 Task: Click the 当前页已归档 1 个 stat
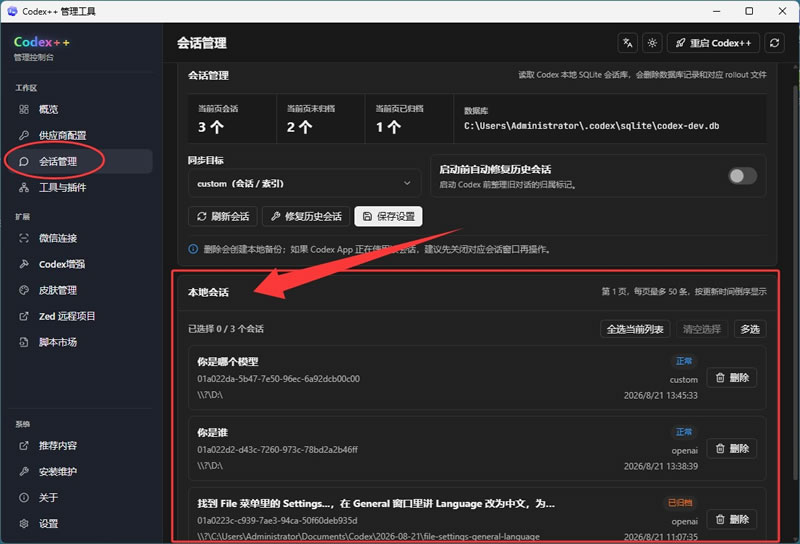click(x=409, y=118)
